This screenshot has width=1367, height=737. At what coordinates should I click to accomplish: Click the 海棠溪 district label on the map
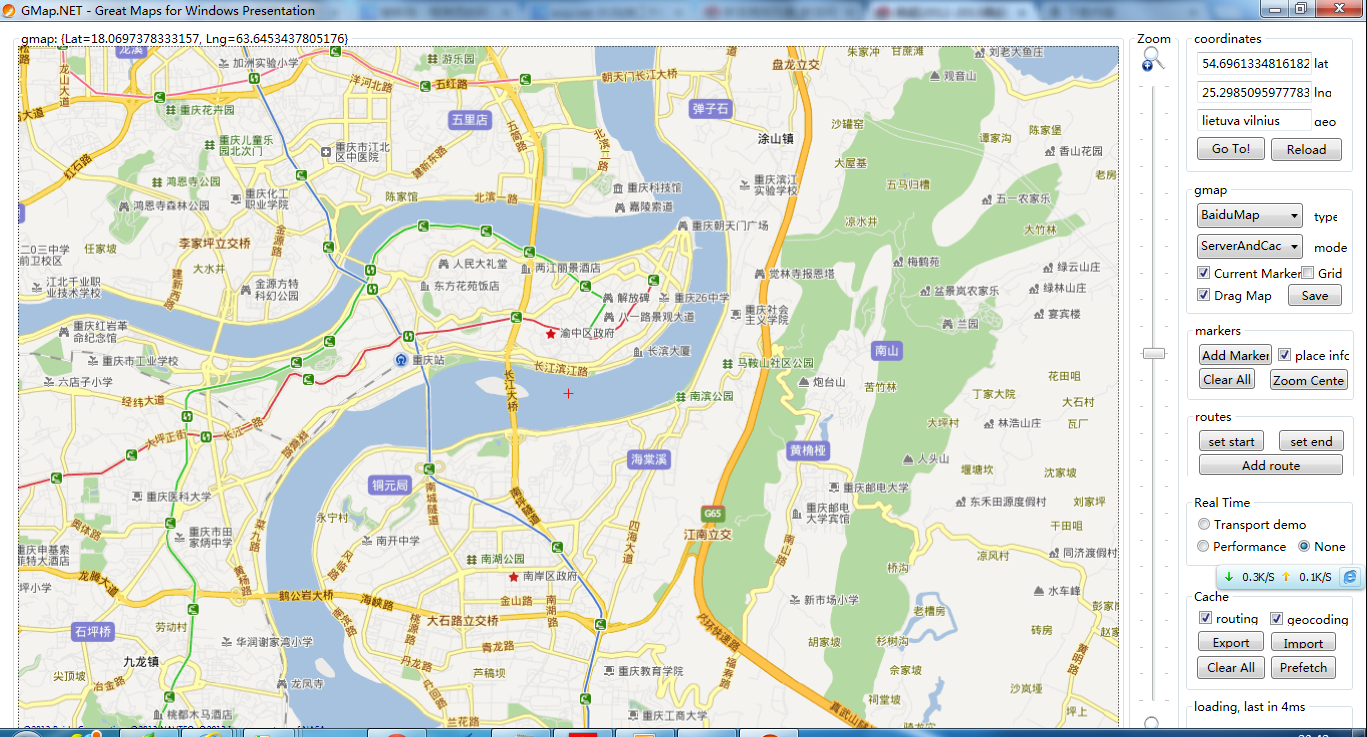(x=648, y=459)
